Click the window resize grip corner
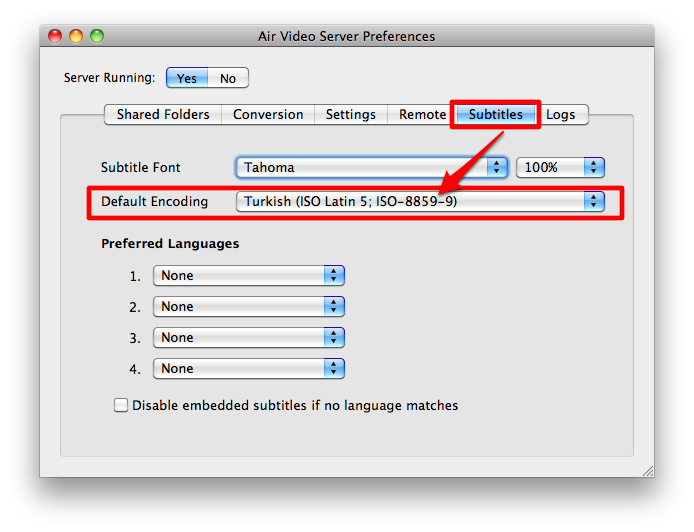The width and height of the screenshot is (694, 532). point(646,469)
